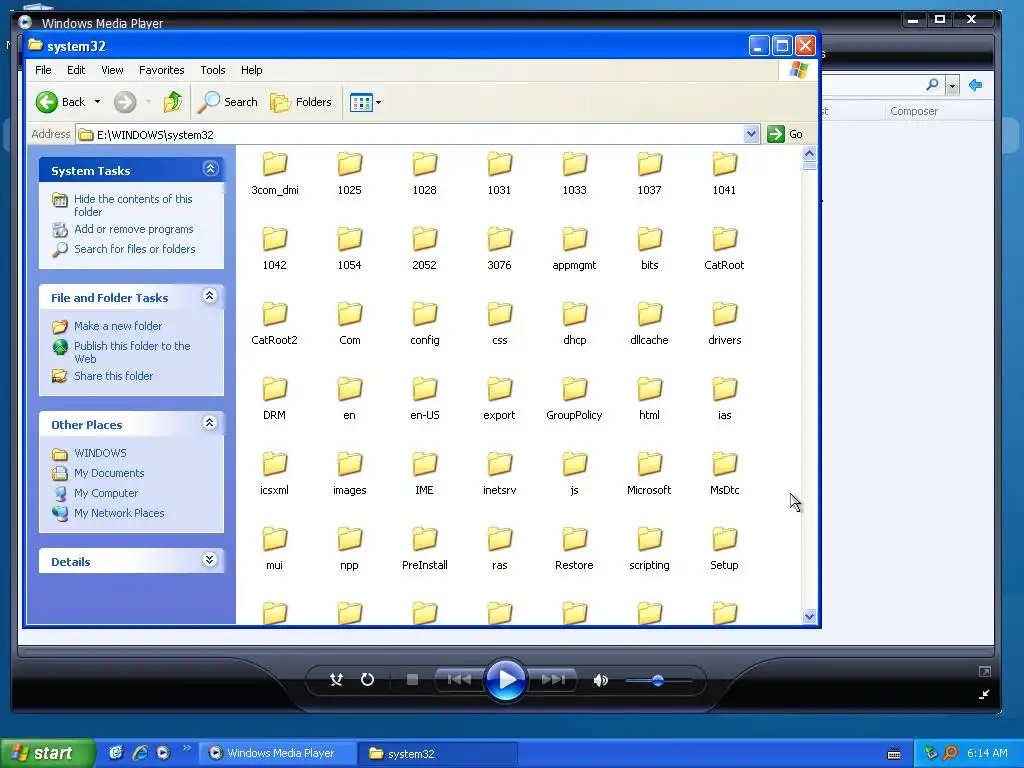Viewport: 1024px width, 768px height.
Task: Open the Tools menu
Action: (212, 70)
